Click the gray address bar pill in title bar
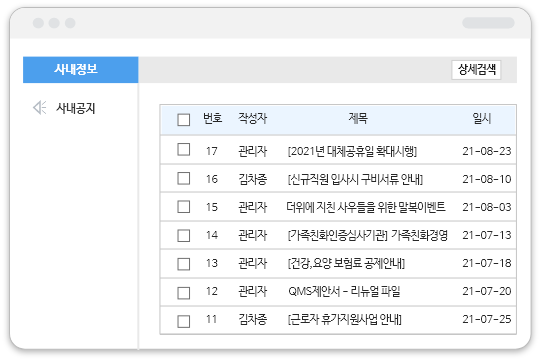The image size is (541, 361). (488, 23)
